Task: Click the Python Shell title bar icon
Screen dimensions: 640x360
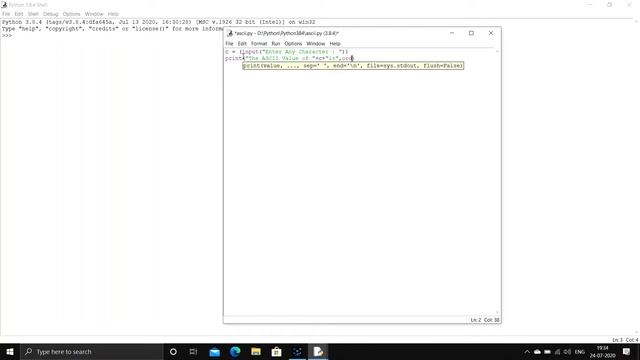Action: tap(4, 4)
